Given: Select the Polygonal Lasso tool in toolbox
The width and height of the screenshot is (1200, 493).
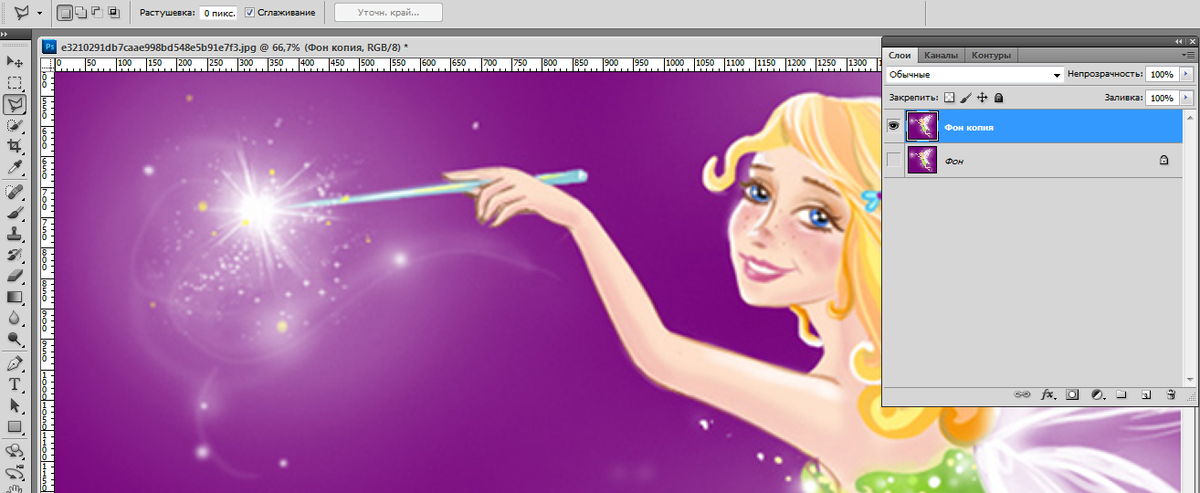Looking at the screenshot, I should (14, 104).
